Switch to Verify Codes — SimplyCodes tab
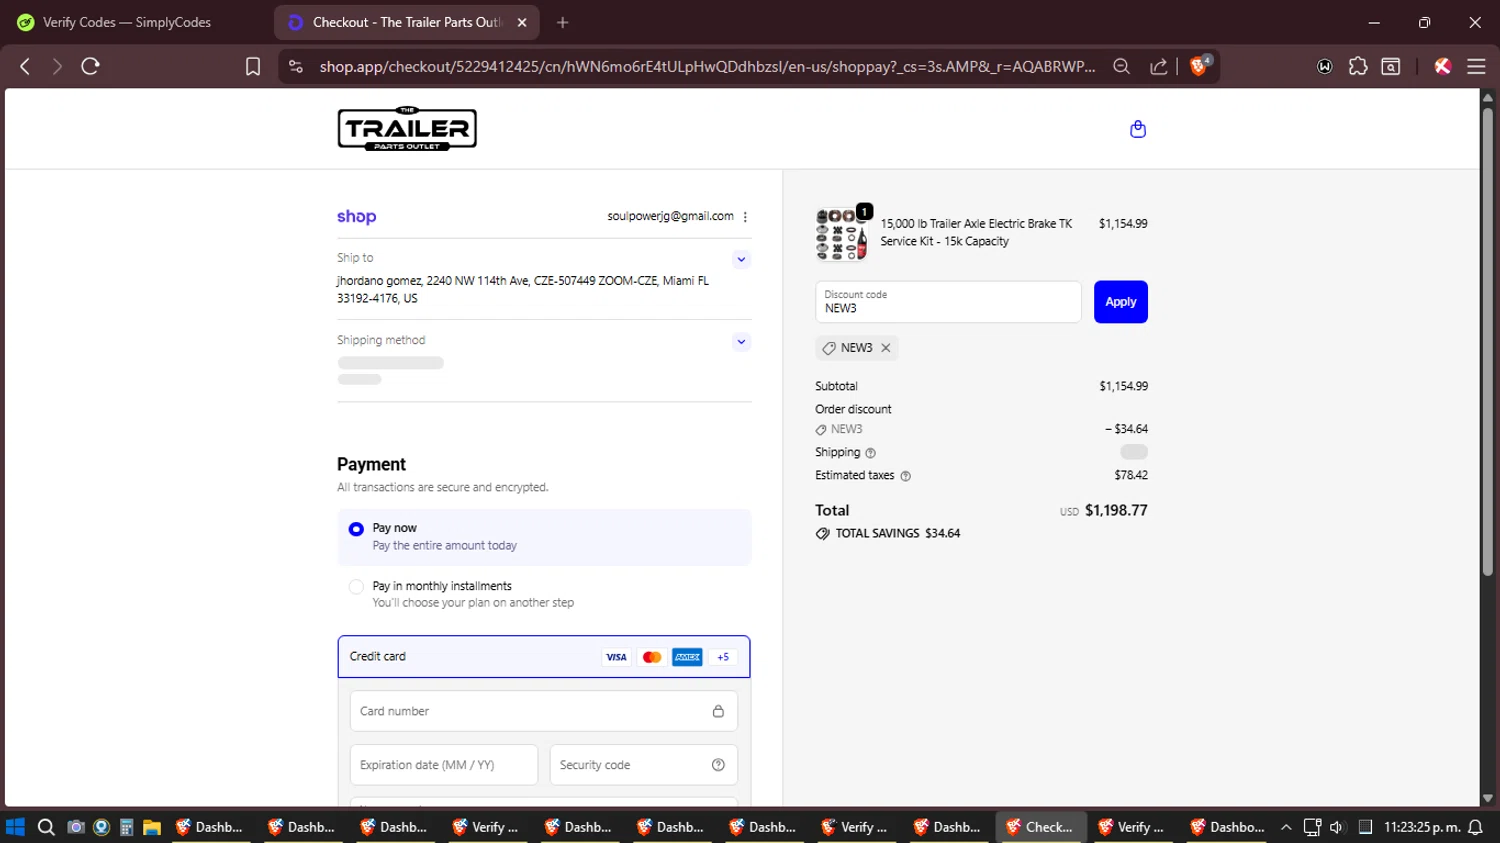The width and height of the screenshot is (1500, 843). click(x=126, y=22)
